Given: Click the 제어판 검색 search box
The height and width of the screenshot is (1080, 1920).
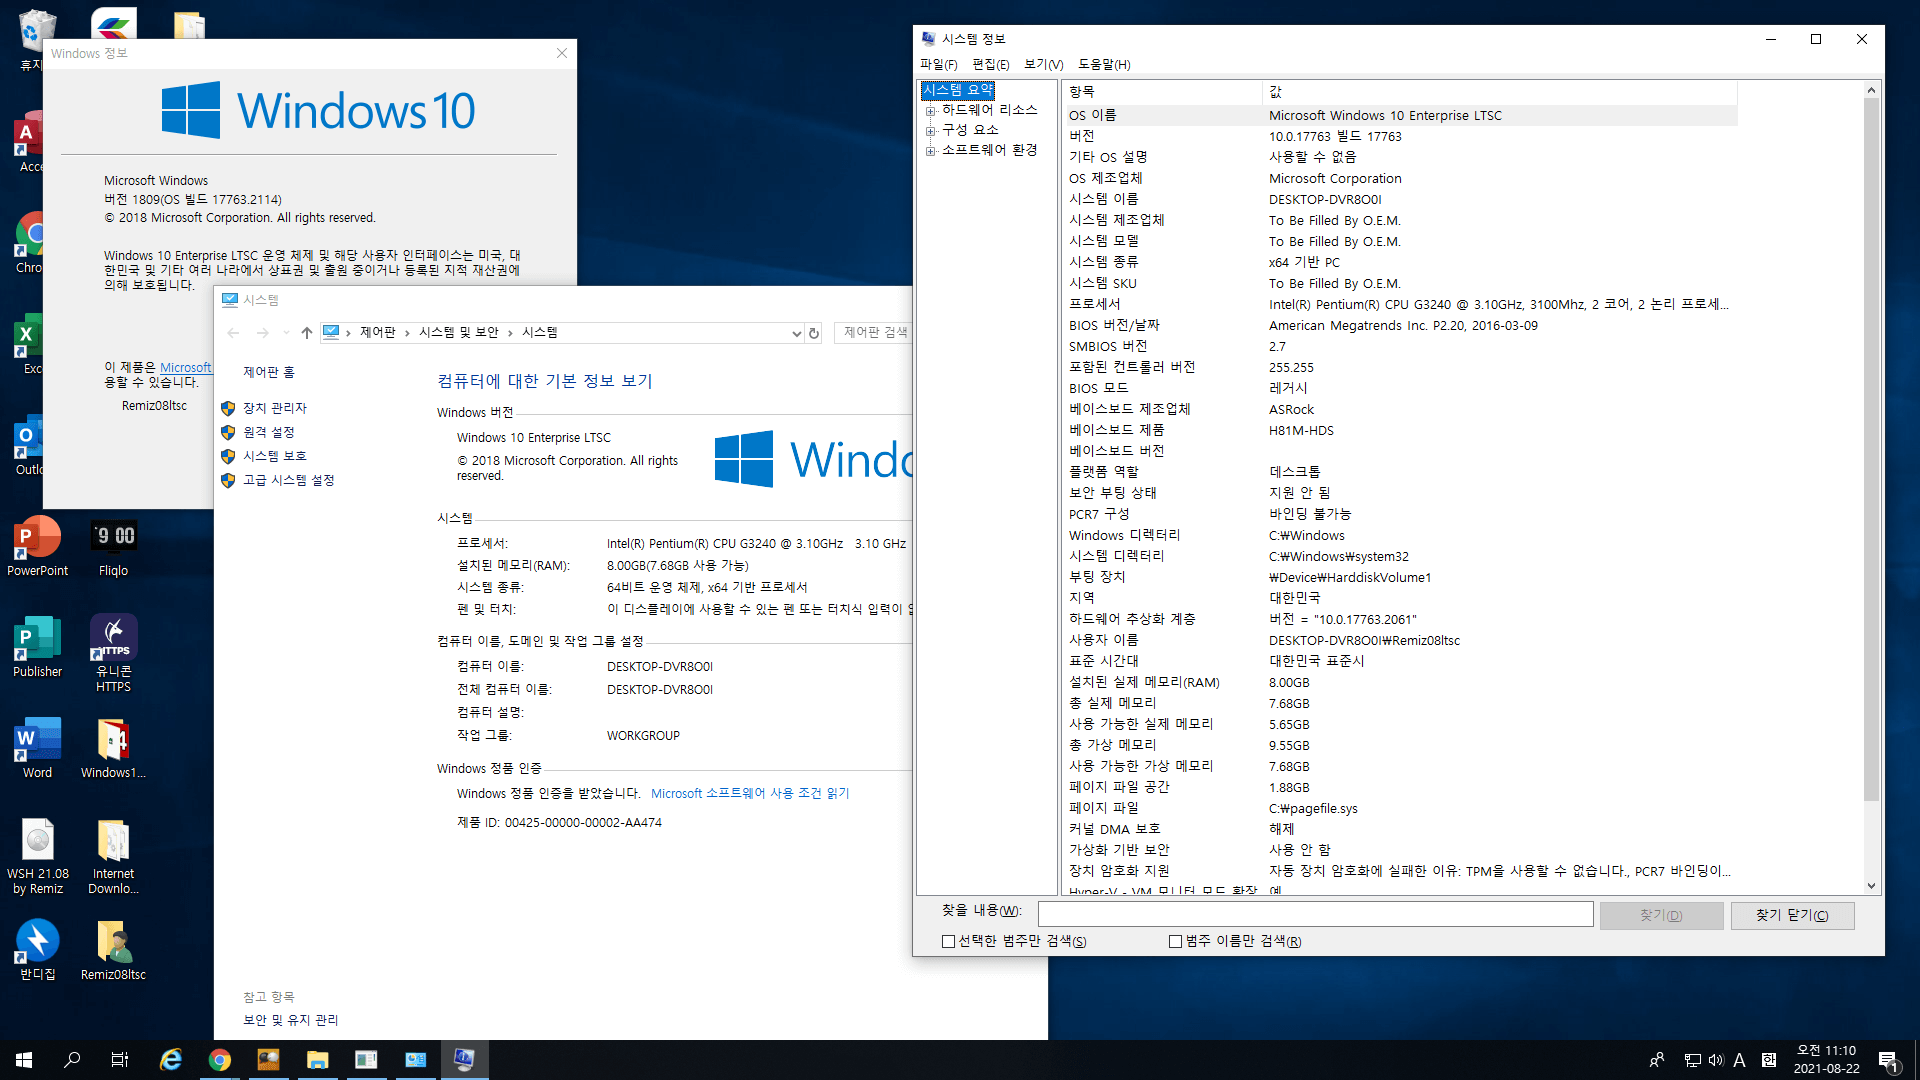Looking at the screenshot, I should (873, 333).
